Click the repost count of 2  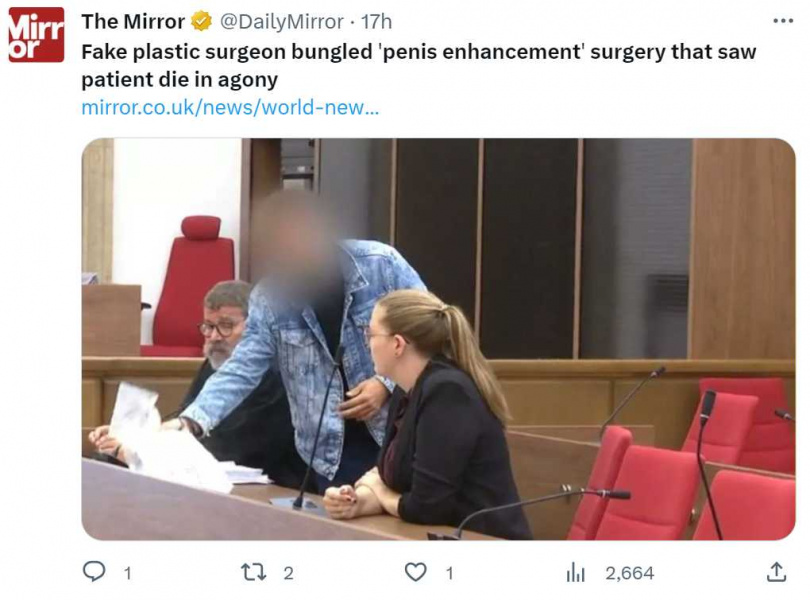click(288, 573)
